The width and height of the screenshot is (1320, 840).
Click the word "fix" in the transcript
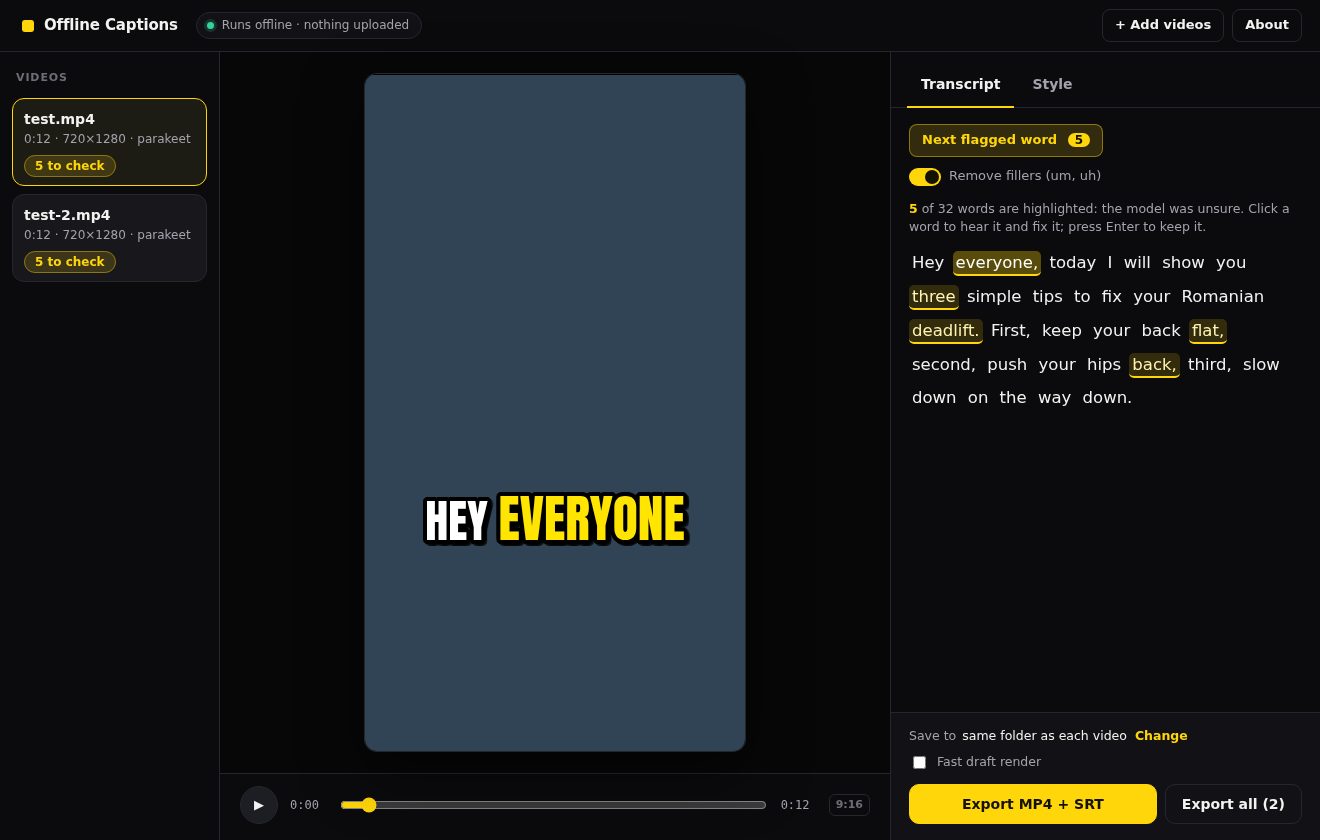[x=1112, y=297]
